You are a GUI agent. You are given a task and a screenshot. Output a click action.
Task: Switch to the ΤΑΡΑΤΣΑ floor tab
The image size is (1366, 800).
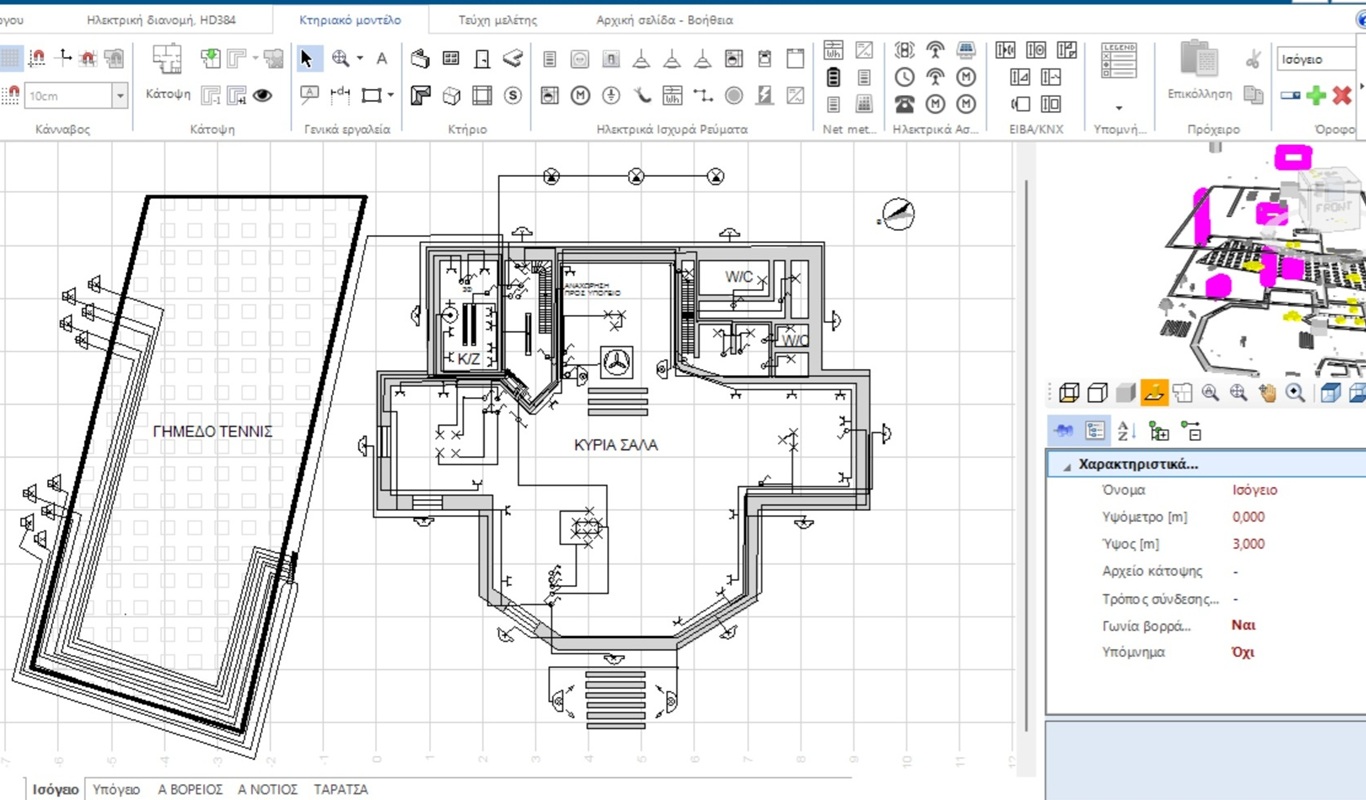341,789
